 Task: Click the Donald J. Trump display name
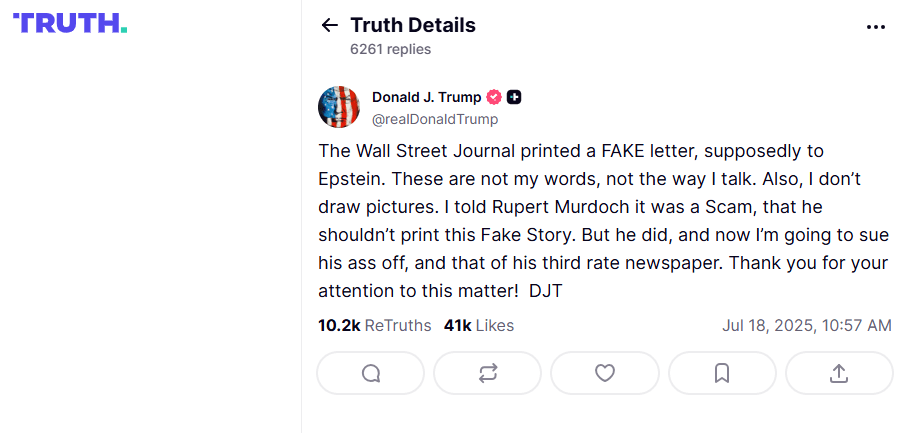click(x=426, y=97)
